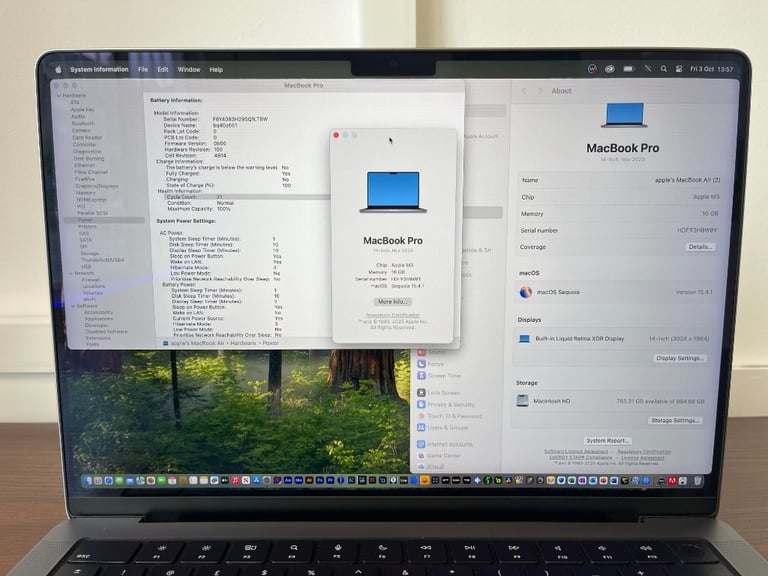The width and height of the screenshot is (768, 576).
Task: Open Control Center in the menu bar
Action: click(679, 69)
